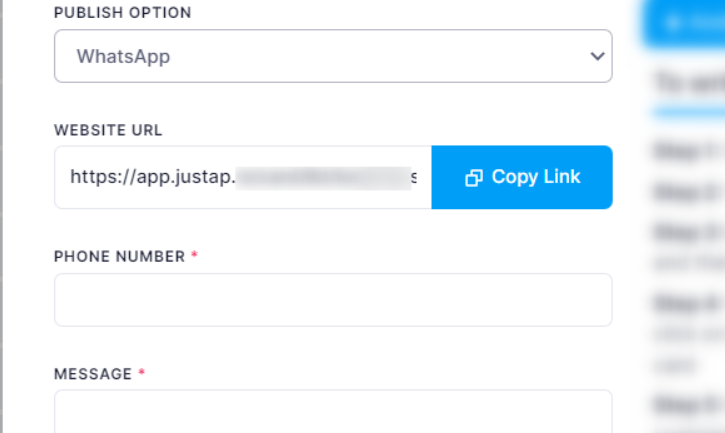725x433 pixels.
Task: Click the WEBSITE URL label
Action: click(108, 130)
